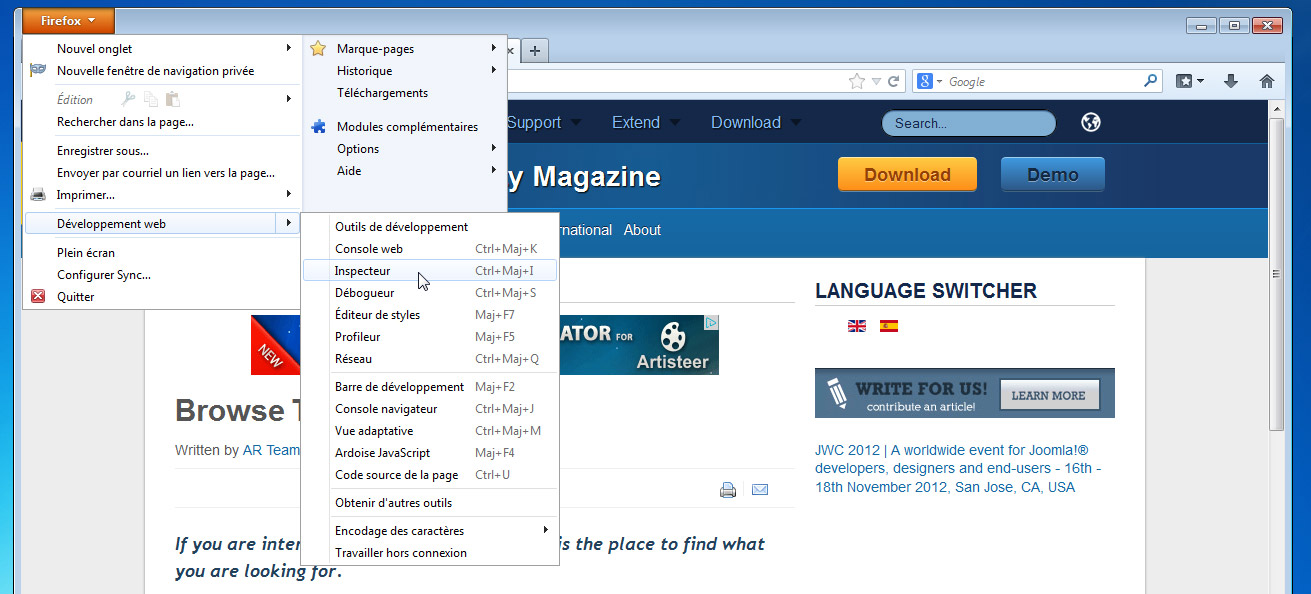Expand the Développement web submenu arrow
The width and height of the screenshot is (1311, 594).
(289, 223)
